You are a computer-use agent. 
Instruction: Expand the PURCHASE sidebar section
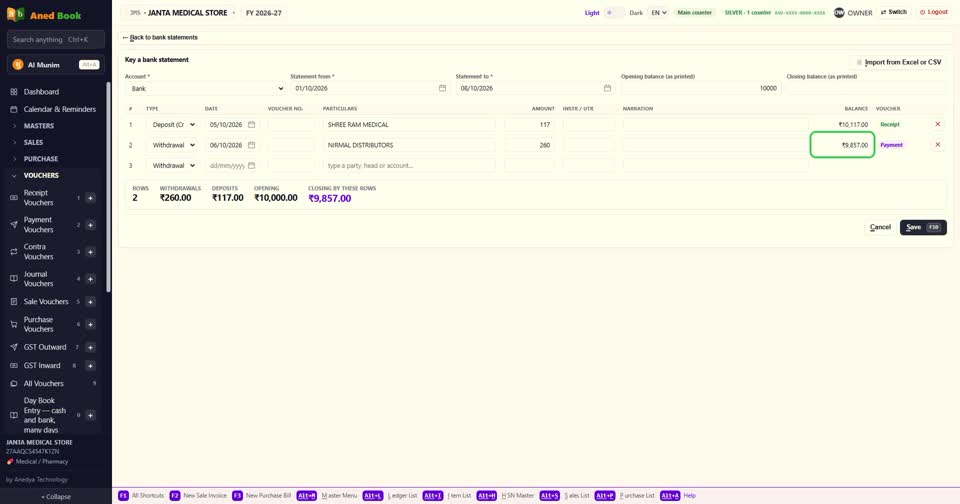pos(40,159)
